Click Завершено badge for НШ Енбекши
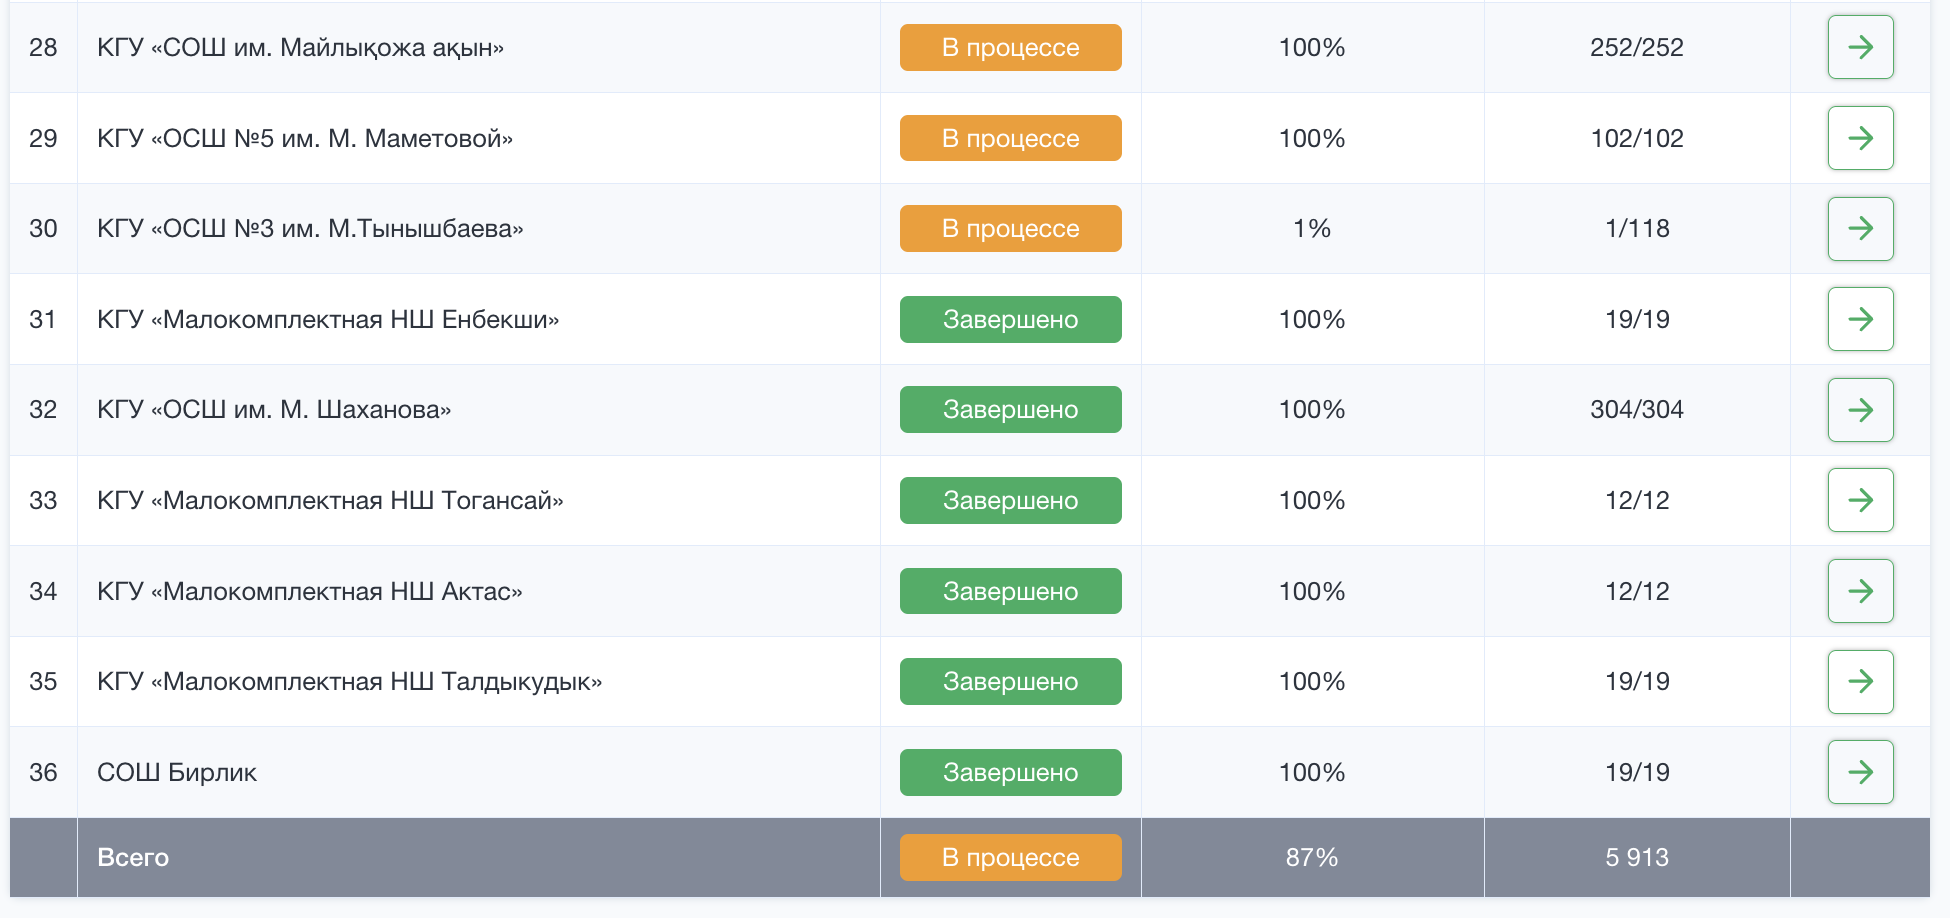The image size is (1950, 918). coord(1010,319)
